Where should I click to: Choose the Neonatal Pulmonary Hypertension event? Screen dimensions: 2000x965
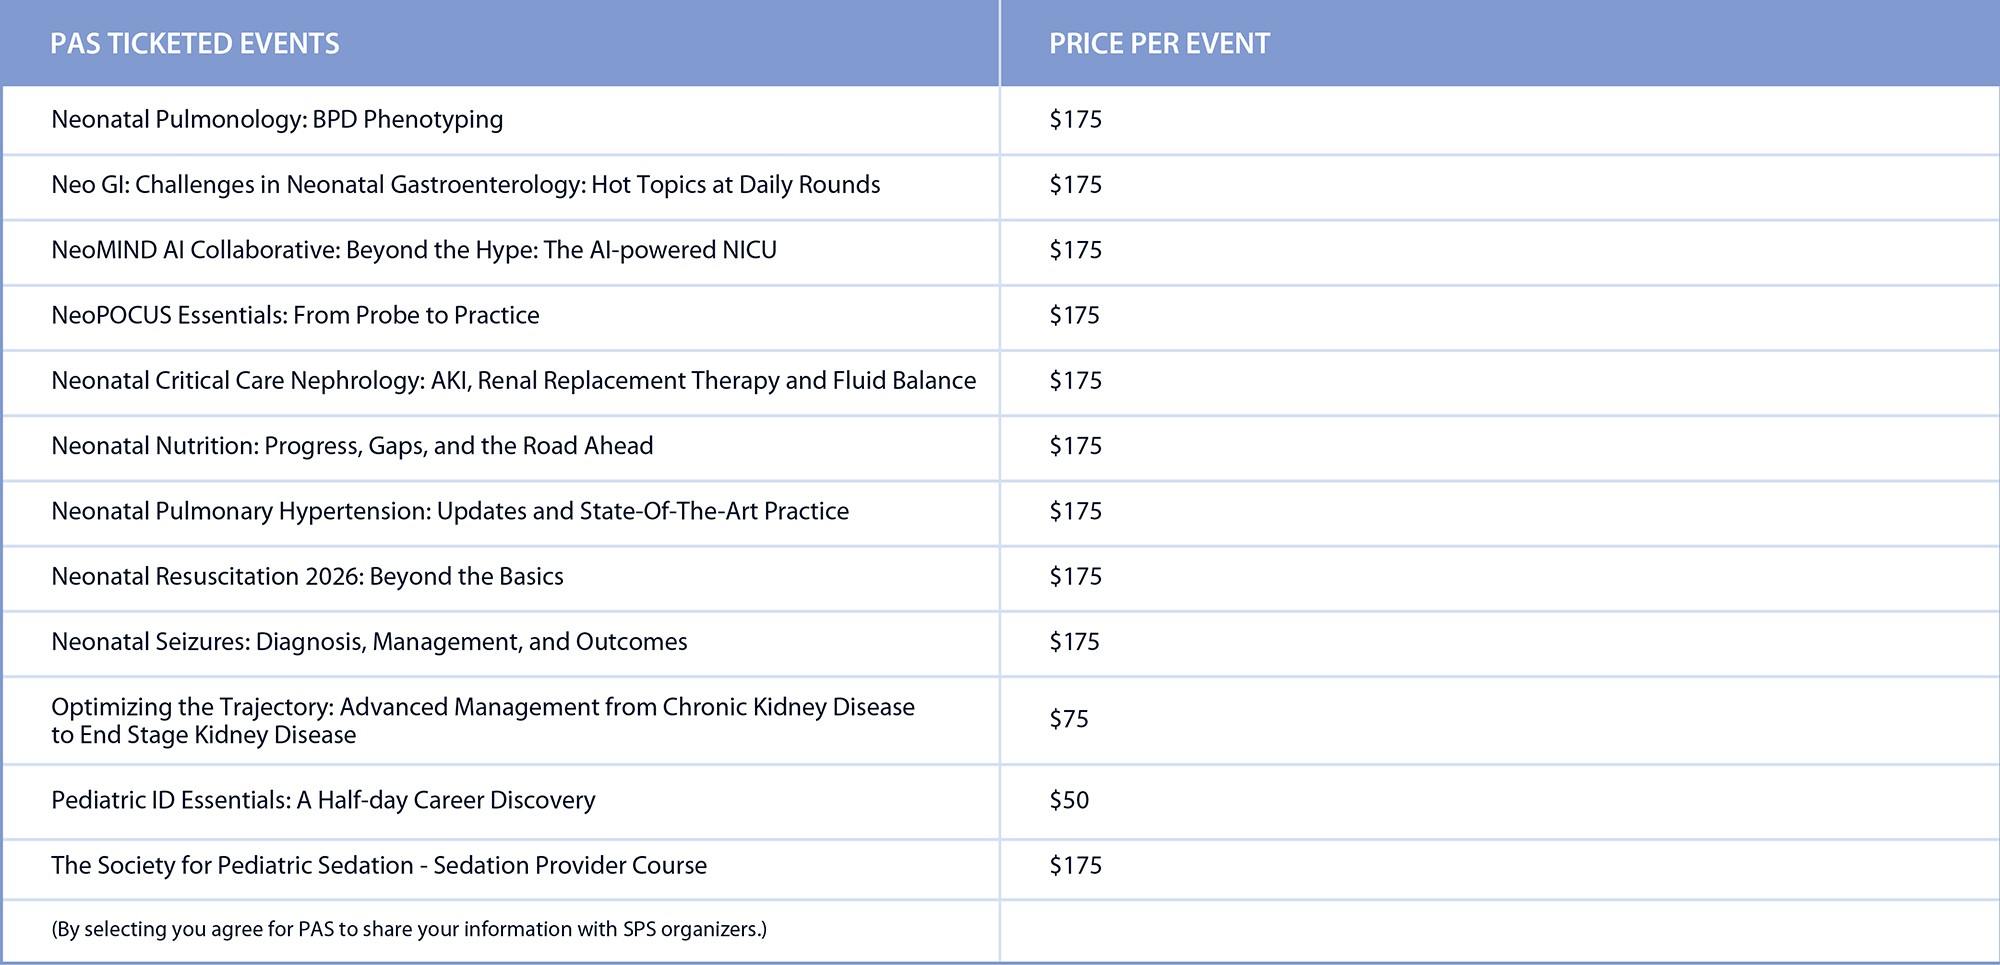click(x=450, y=512)
